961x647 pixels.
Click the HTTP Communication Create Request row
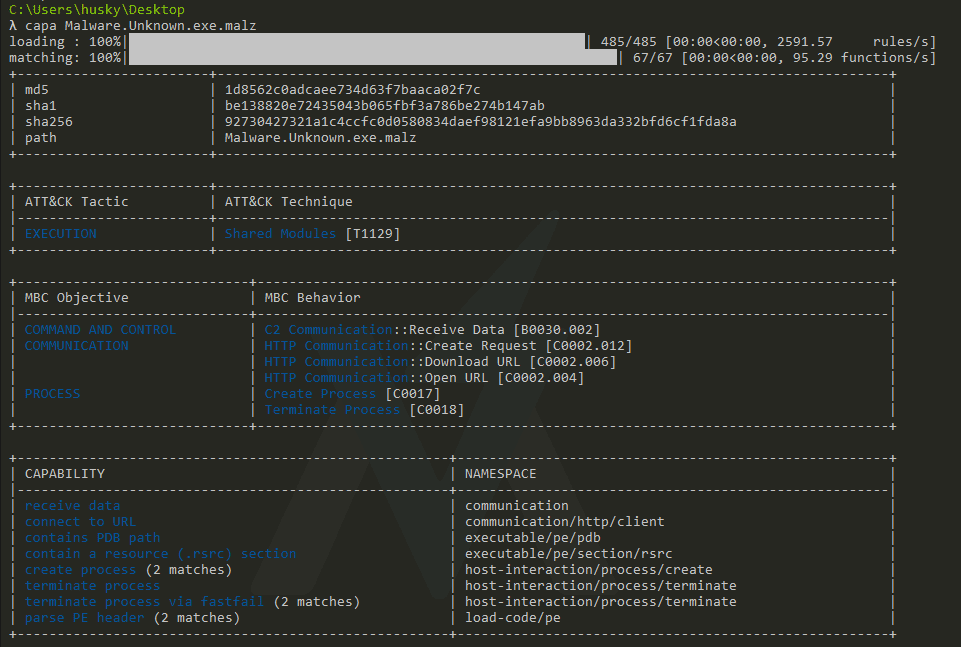point(448,345)
